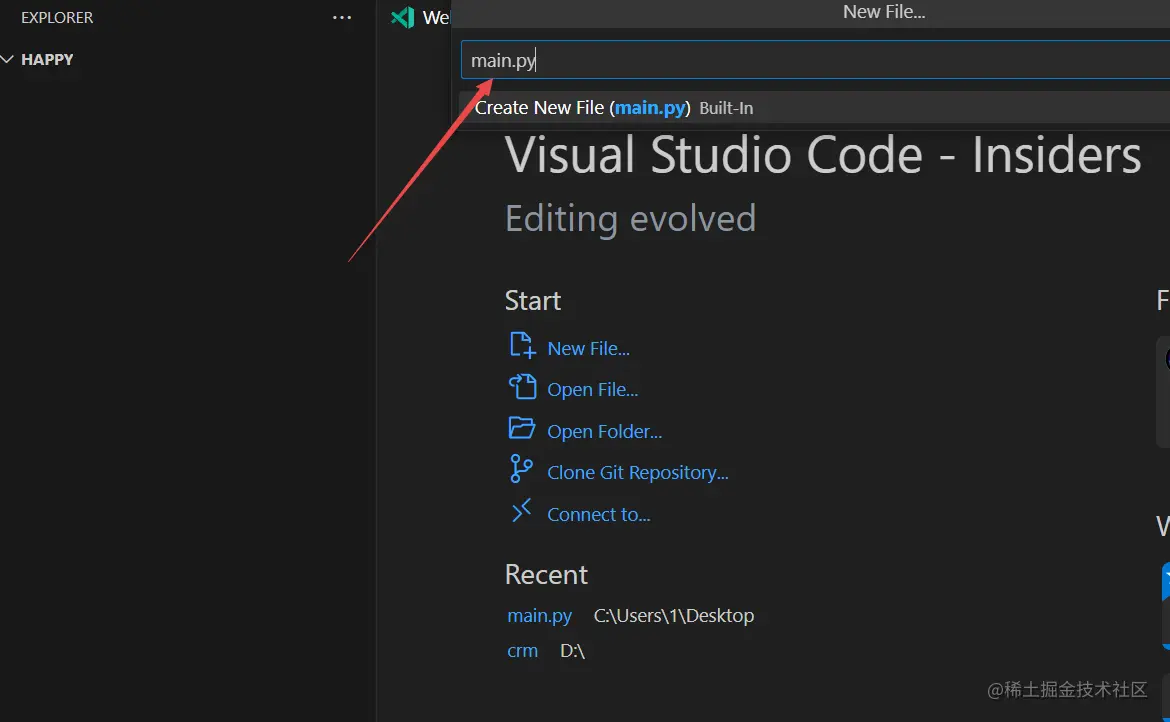Screen dimensions: 1170x722
Task: Click the Editing evolved subtitle
Action: tap(631, 219)
